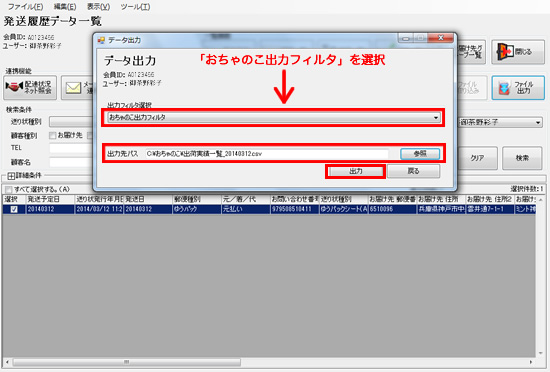Click the データ出力 dialog title bar icon

101,40
